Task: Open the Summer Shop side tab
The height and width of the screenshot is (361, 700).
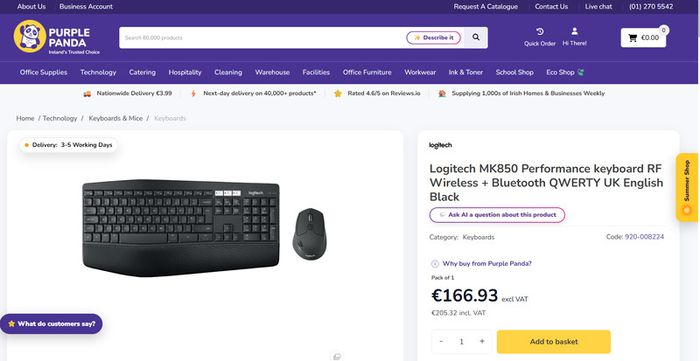Action: [687, 187]
